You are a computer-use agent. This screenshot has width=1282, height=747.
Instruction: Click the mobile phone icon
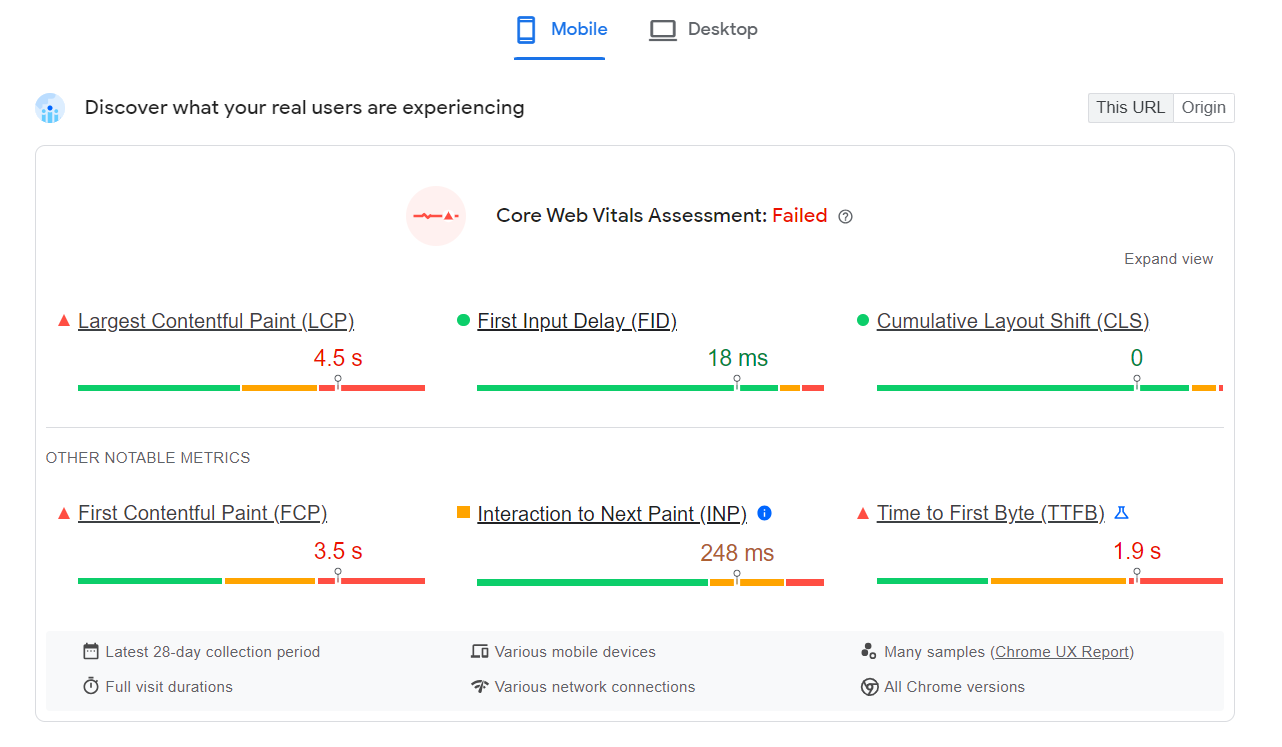[x=526, y=30]
